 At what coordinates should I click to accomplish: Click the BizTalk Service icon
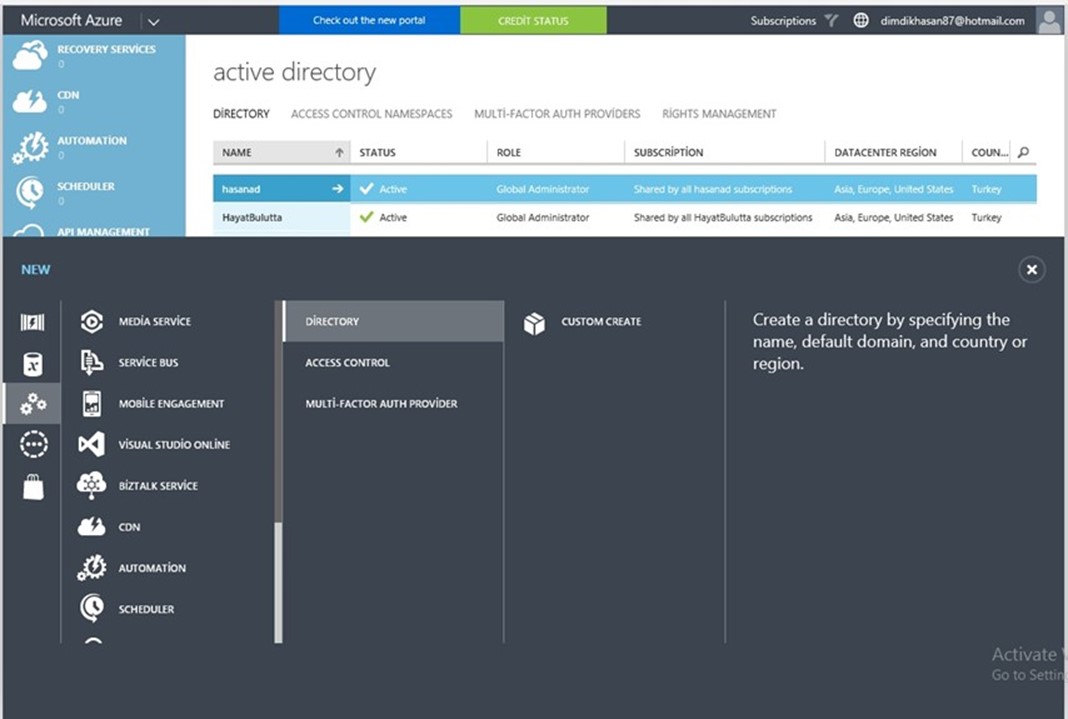pos(92,485)
